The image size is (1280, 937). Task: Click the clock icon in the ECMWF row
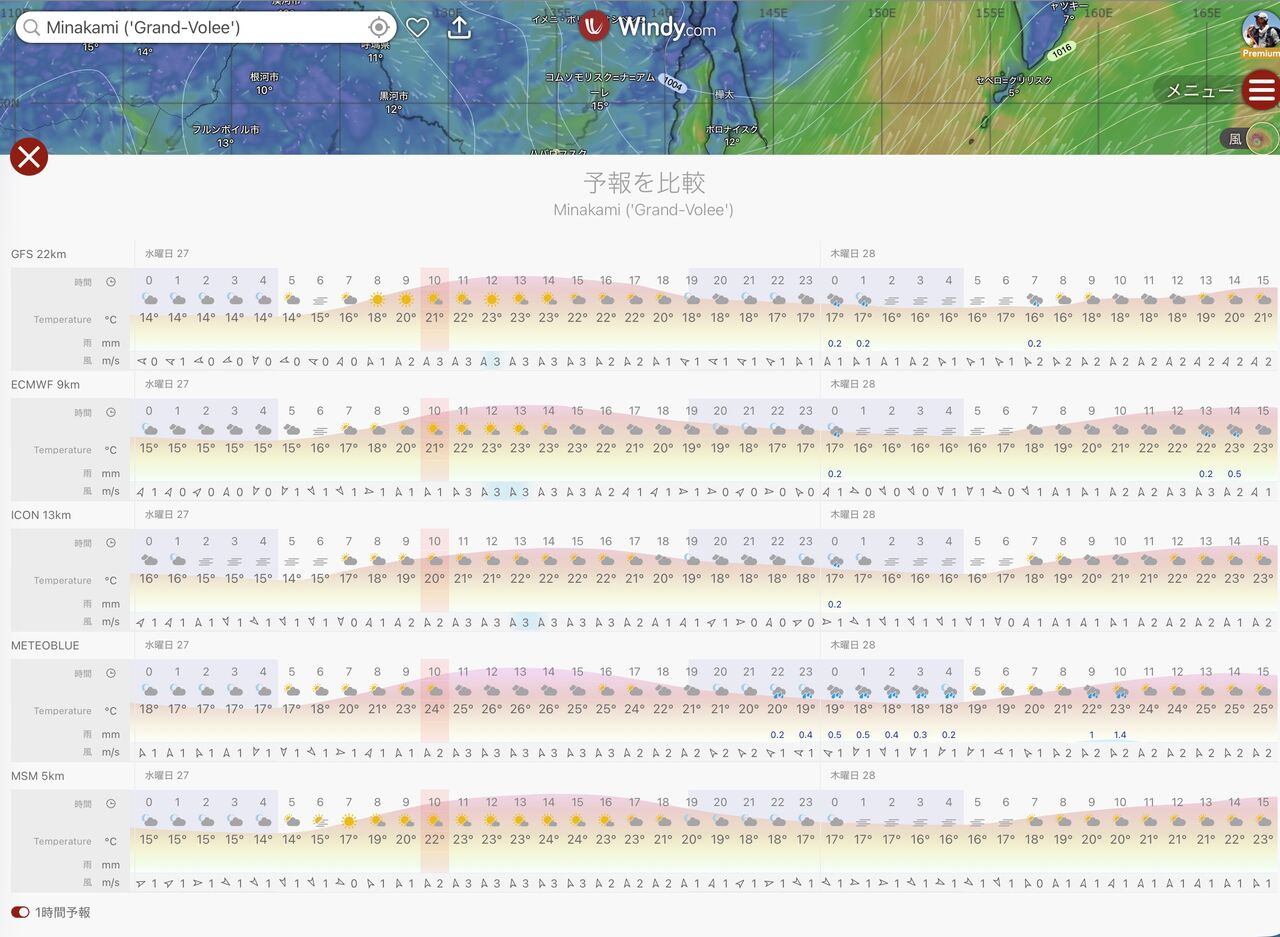click(x=111, y=412)
